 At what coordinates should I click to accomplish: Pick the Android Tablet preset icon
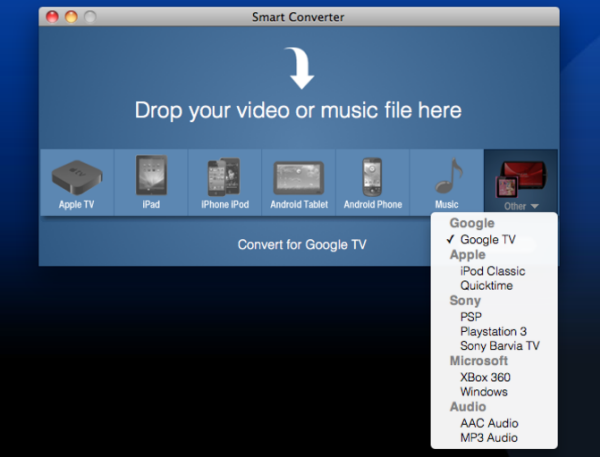tap(298, 178)
